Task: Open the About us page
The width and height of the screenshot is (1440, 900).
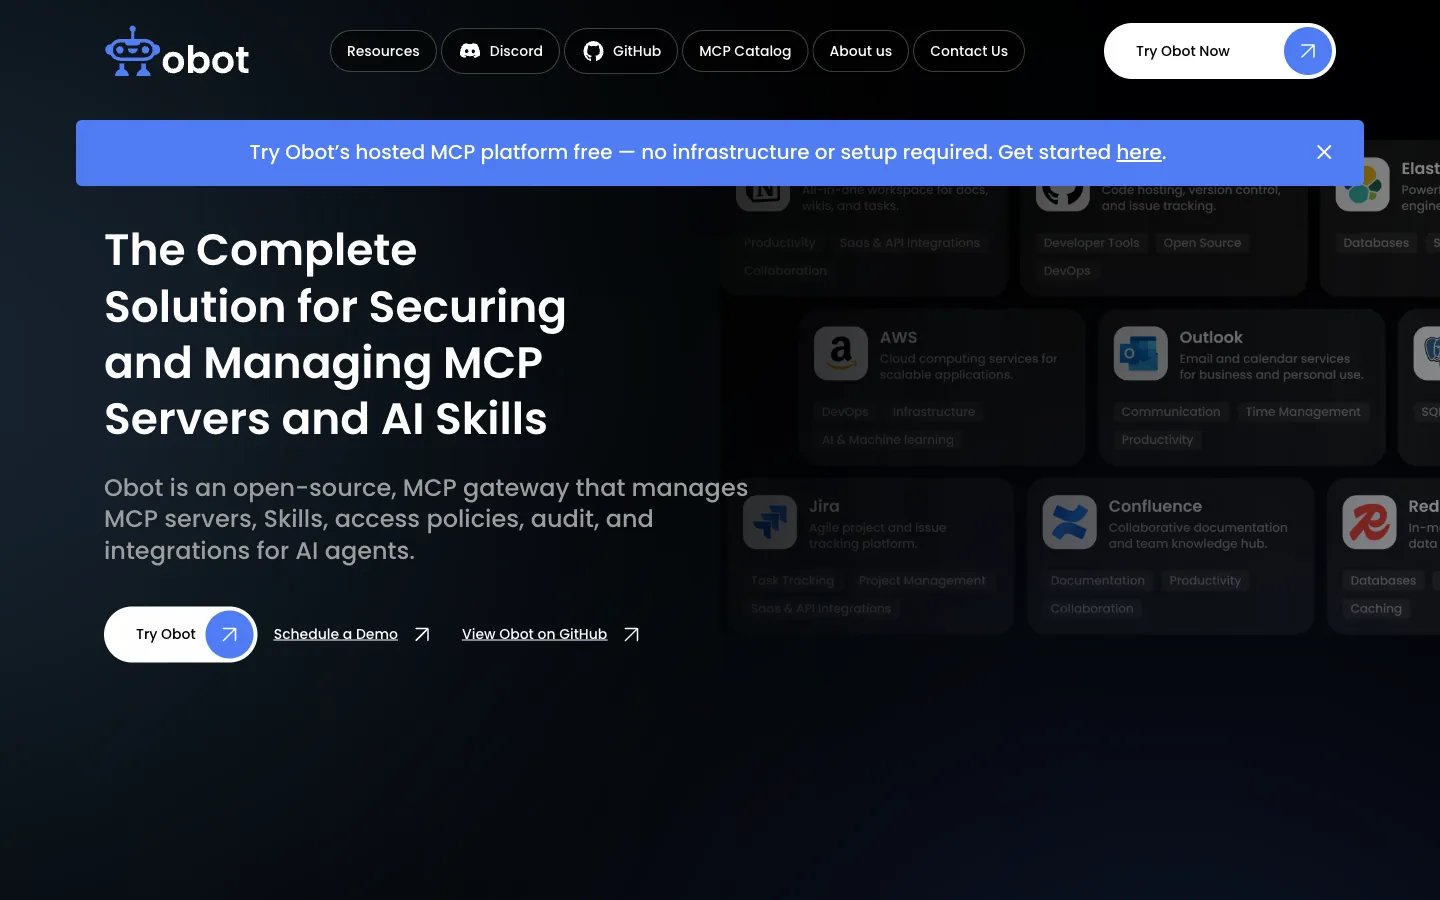Action: click(x=860, y=51)
